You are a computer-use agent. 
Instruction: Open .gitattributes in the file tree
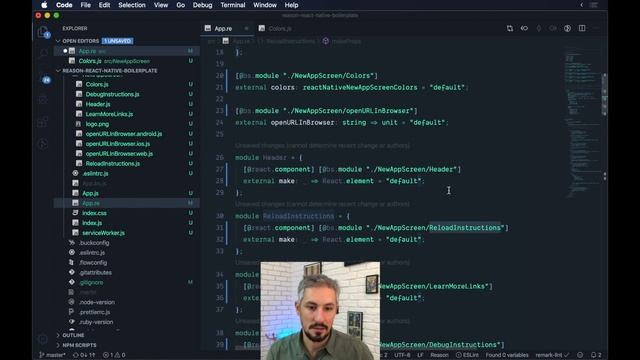pyautogui.click(x=96, y=272)
